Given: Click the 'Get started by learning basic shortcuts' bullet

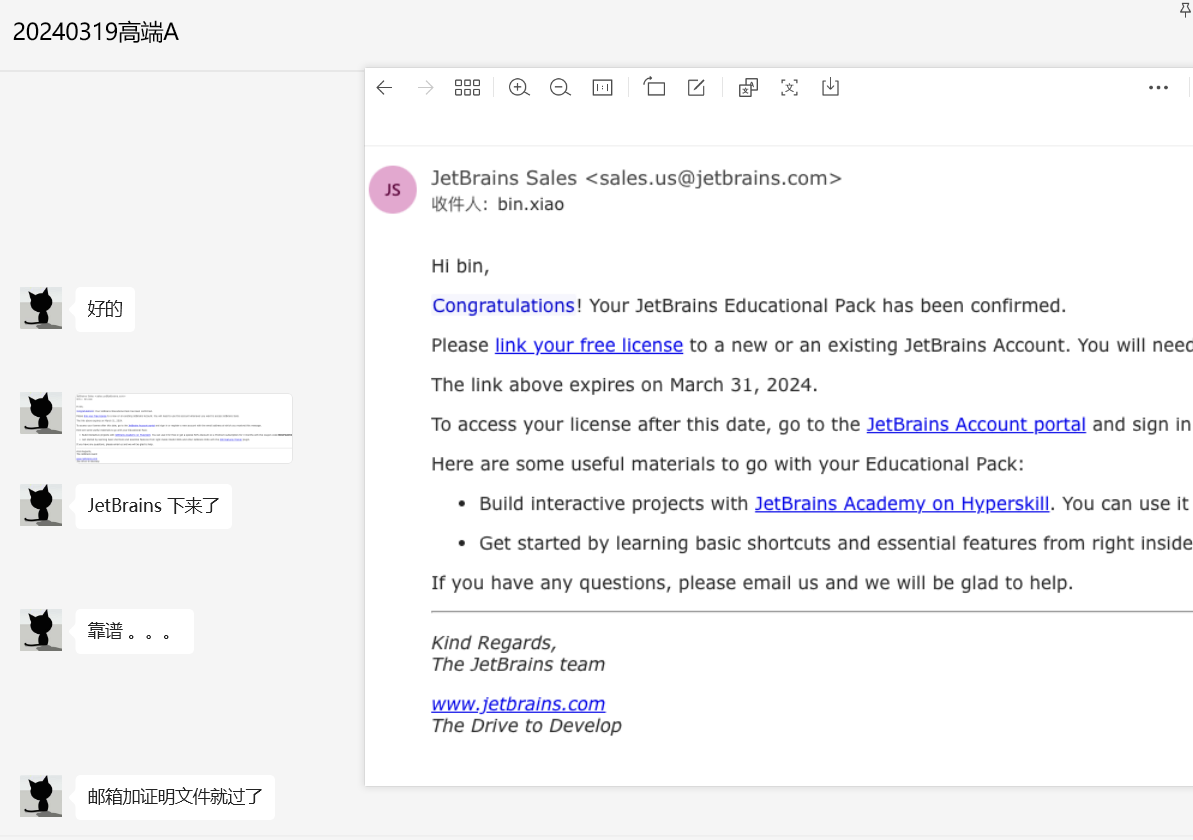Looking at the screenshot, I should click(835, 543).
